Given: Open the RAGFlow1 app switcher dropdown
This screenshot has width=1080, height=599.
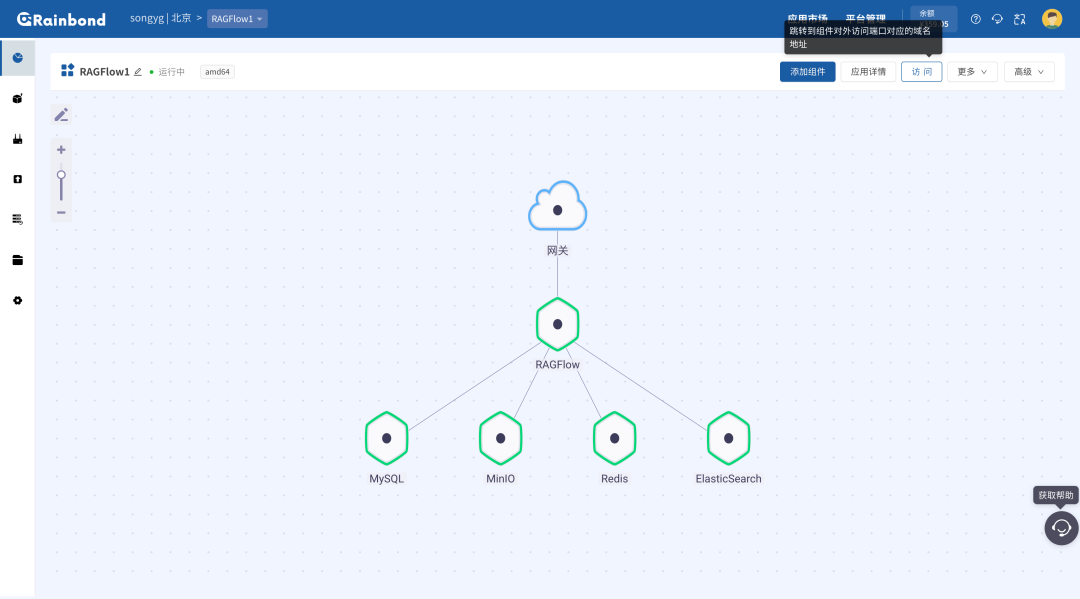Looking at the screenshot, I should tap(237, 19).
